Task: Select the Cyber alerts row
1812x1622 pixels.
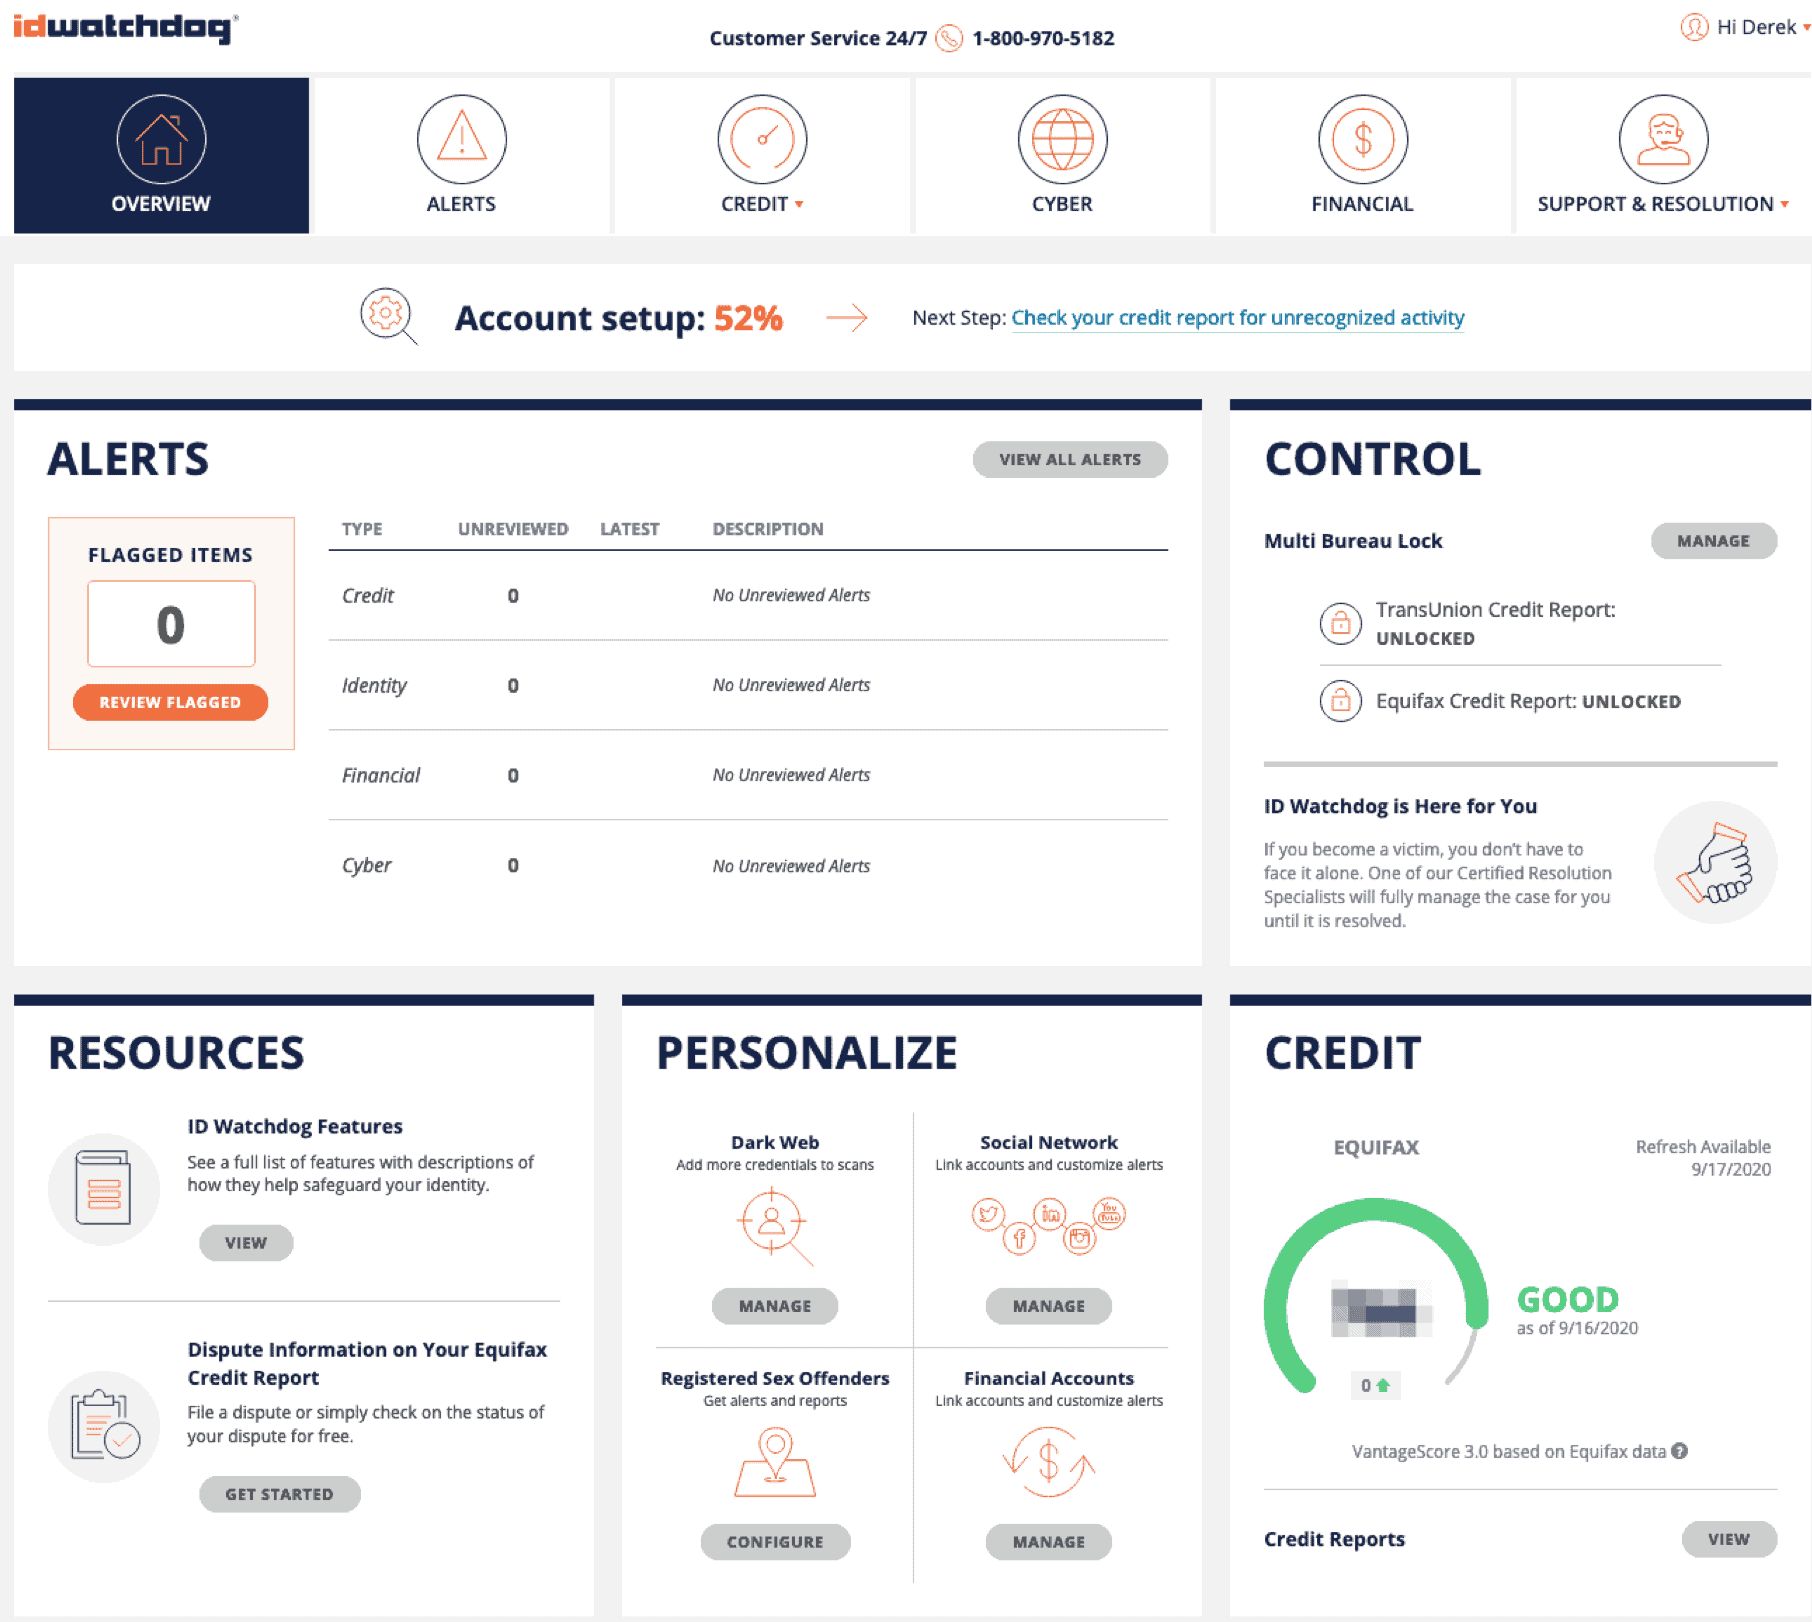Action: tap(748, 866)
